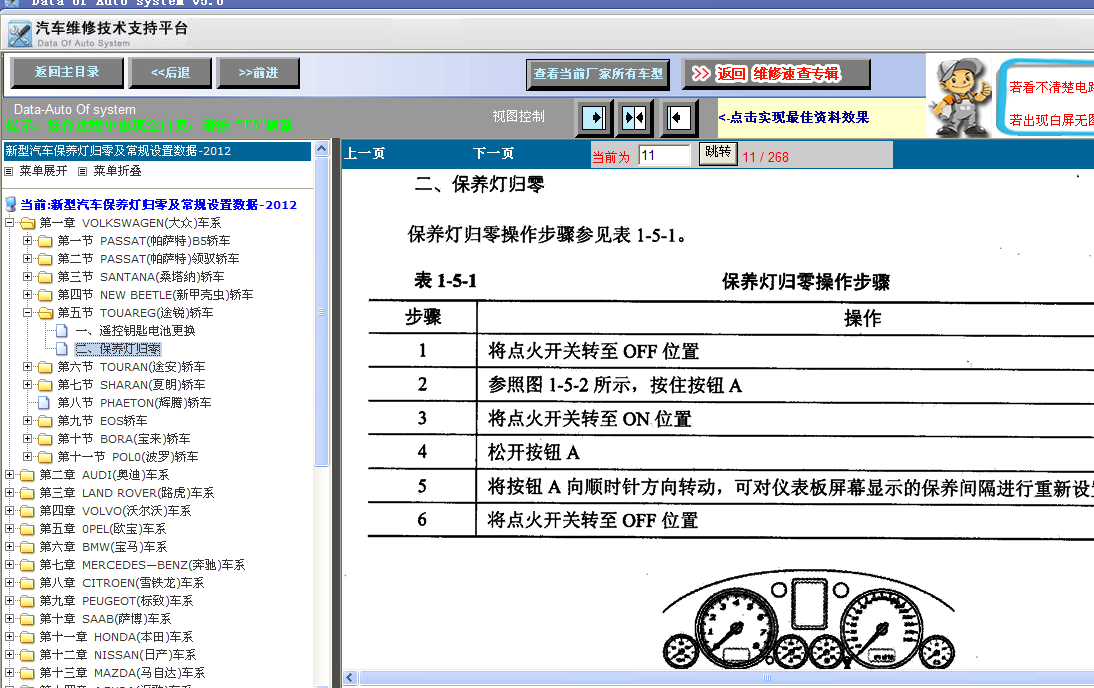The image size is (1094, 688).
Task: Expand 第一节 PASSAT B5 node
Action: click(27, 241)
